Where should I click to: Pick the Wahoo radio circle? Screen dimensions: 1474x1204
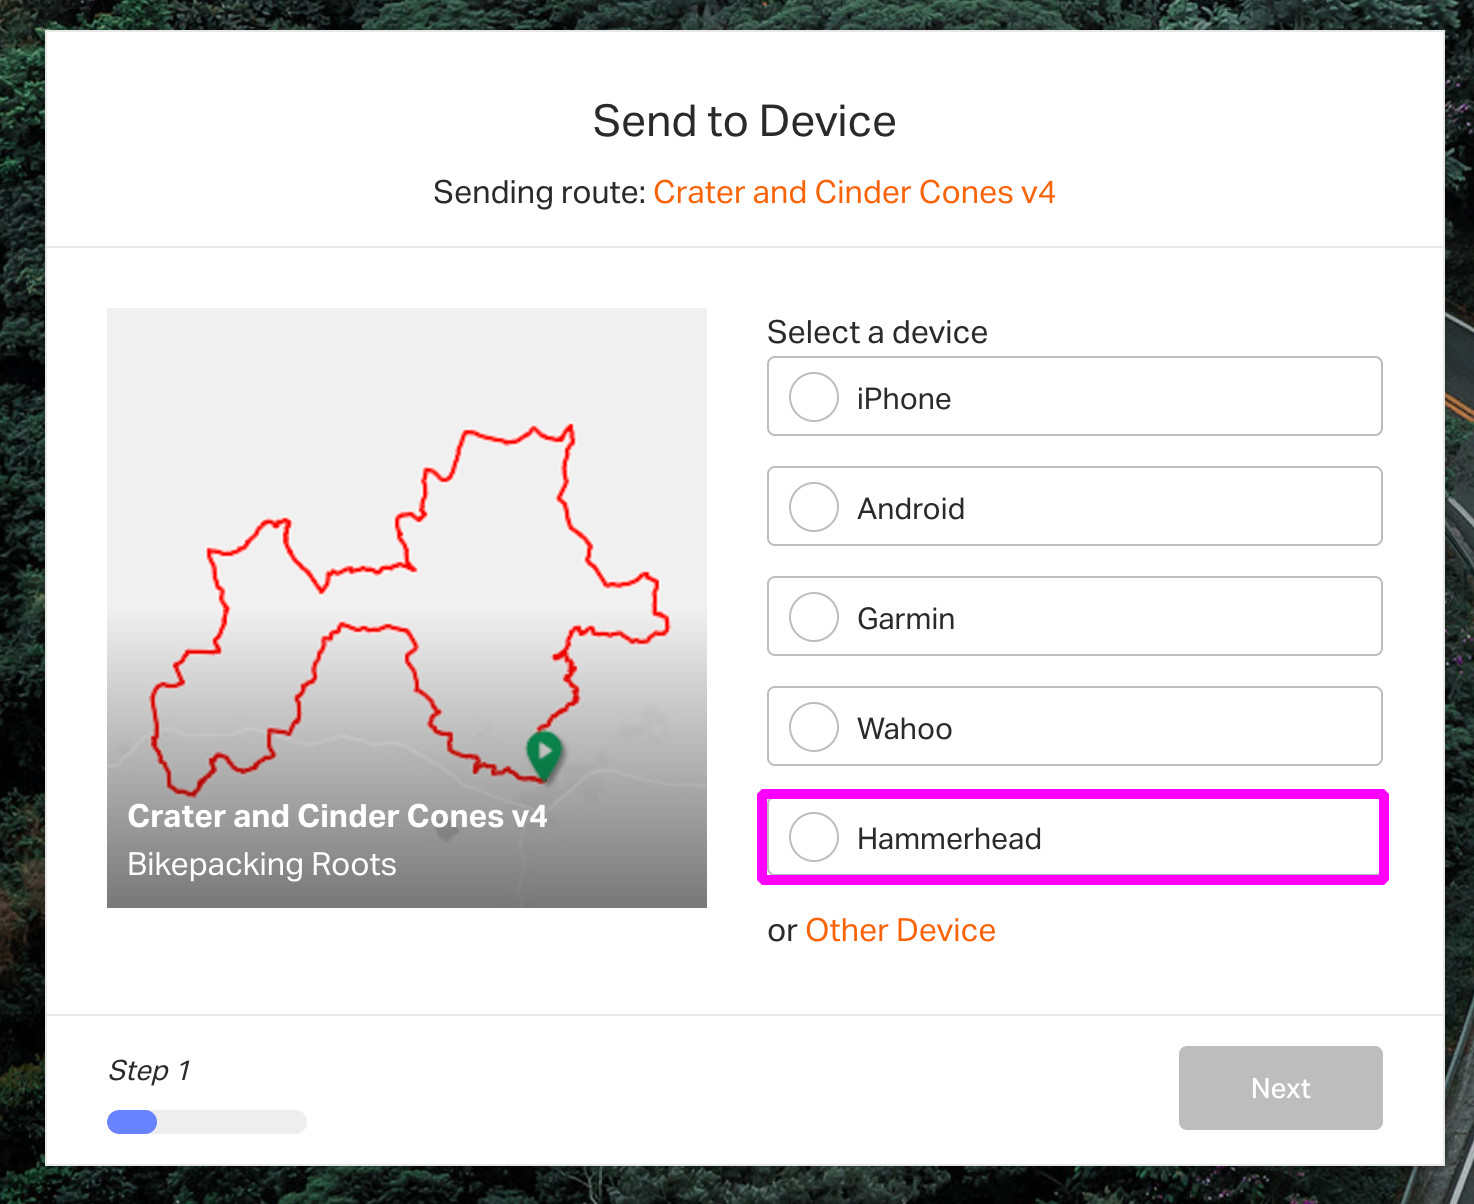[814, 727]
